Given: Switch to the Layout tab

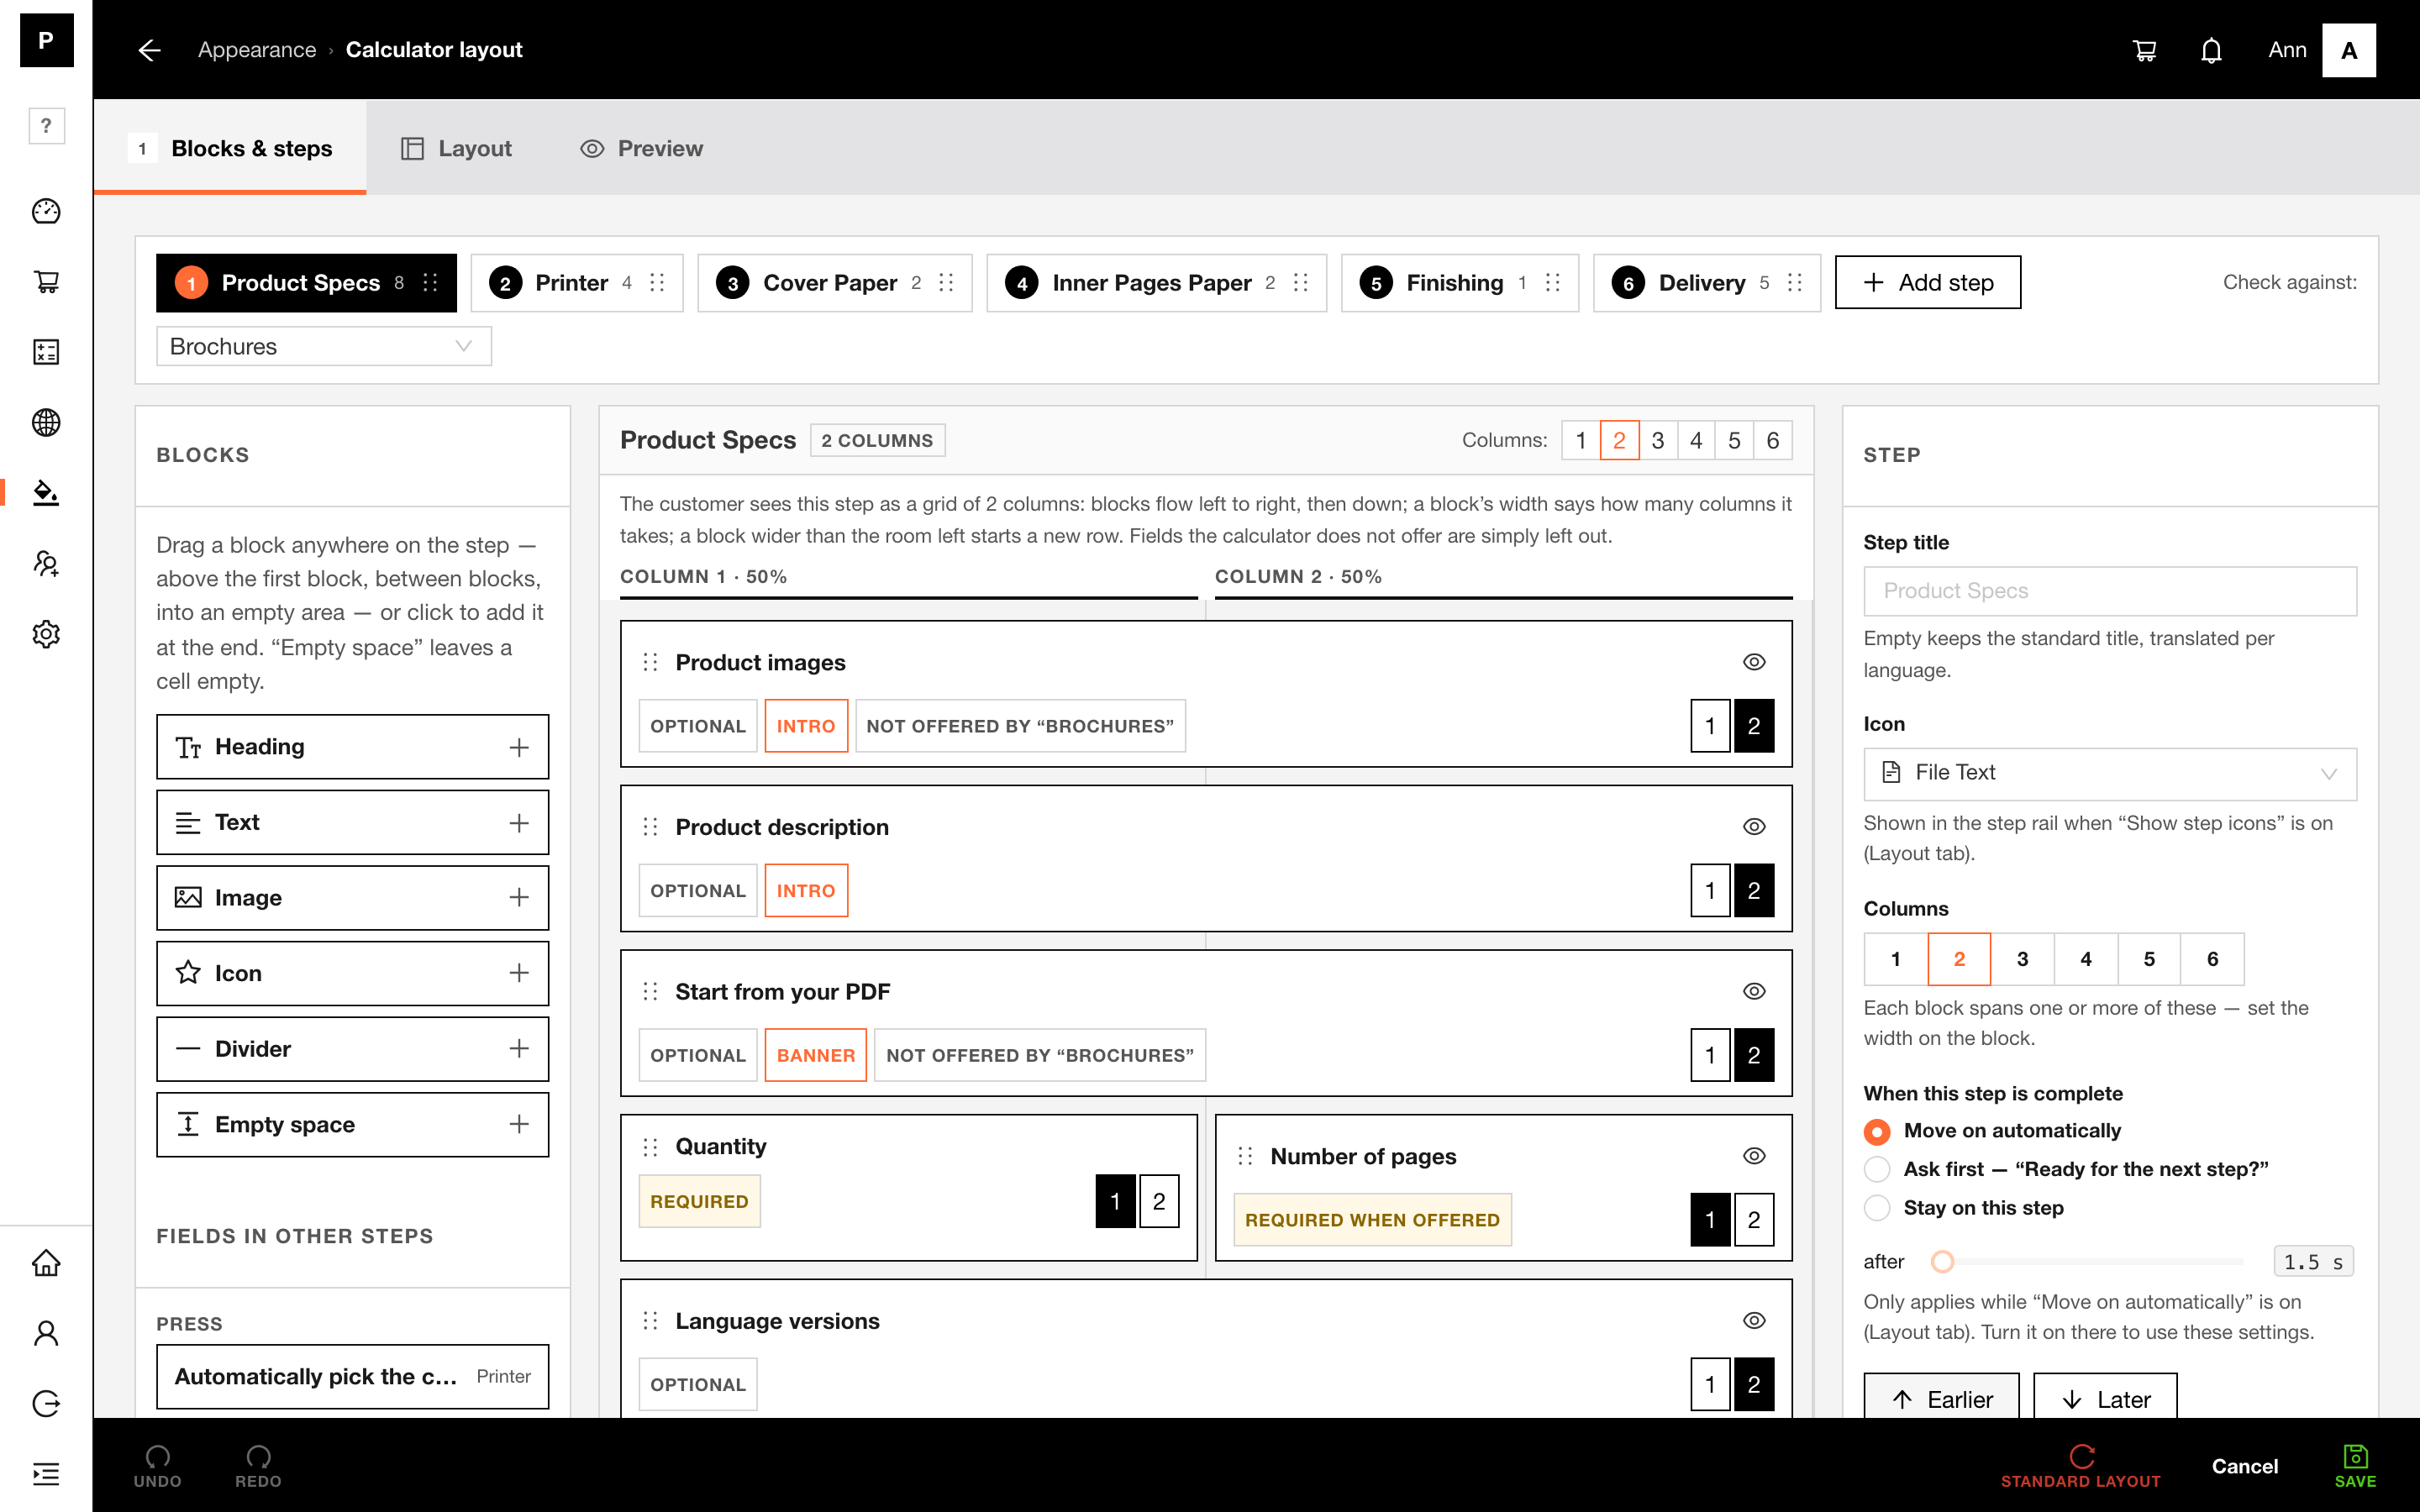Looking at the screenshot, I should (456, 148).
